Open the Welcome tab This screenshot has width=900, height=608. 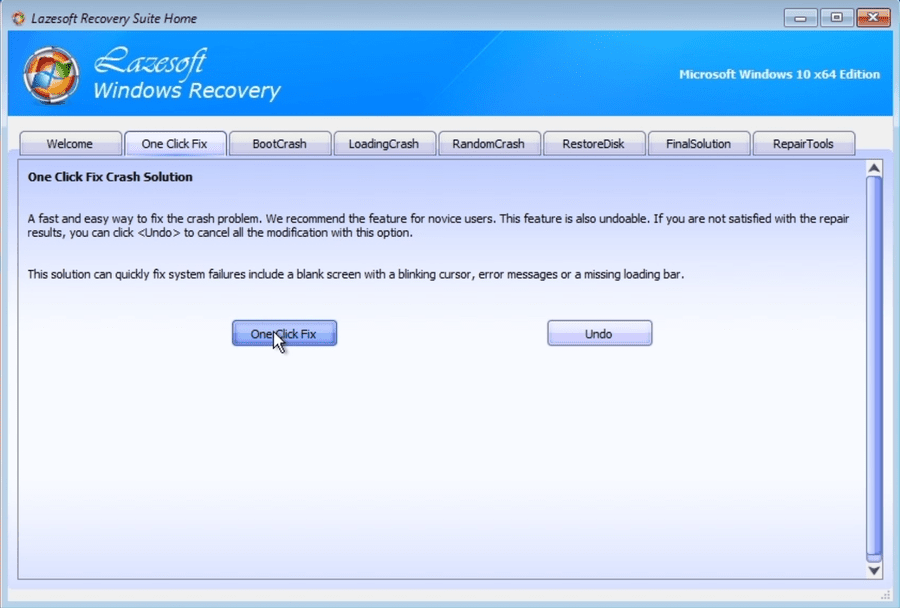tap(70, 144)
